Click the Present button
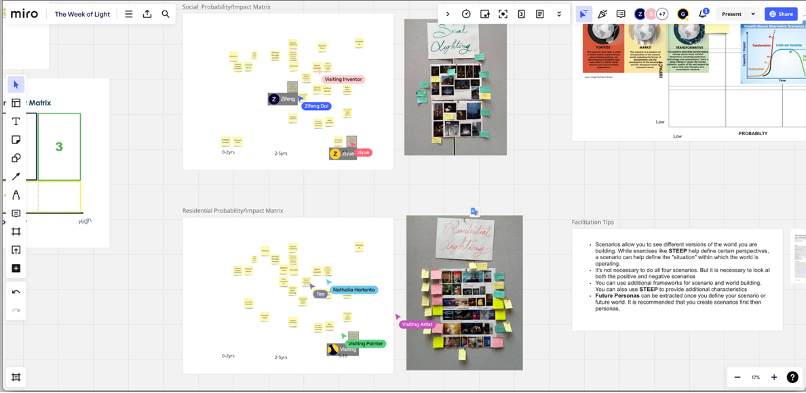The height and width of the screenshot is (393, 806). (x=731, y=14)
